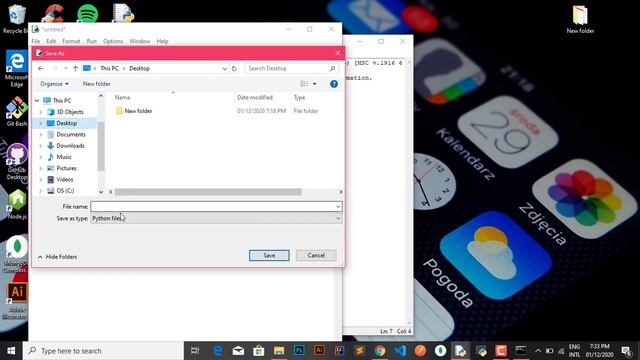
Task: Open Postman from taskbar
Action: (x=420, y=351)
